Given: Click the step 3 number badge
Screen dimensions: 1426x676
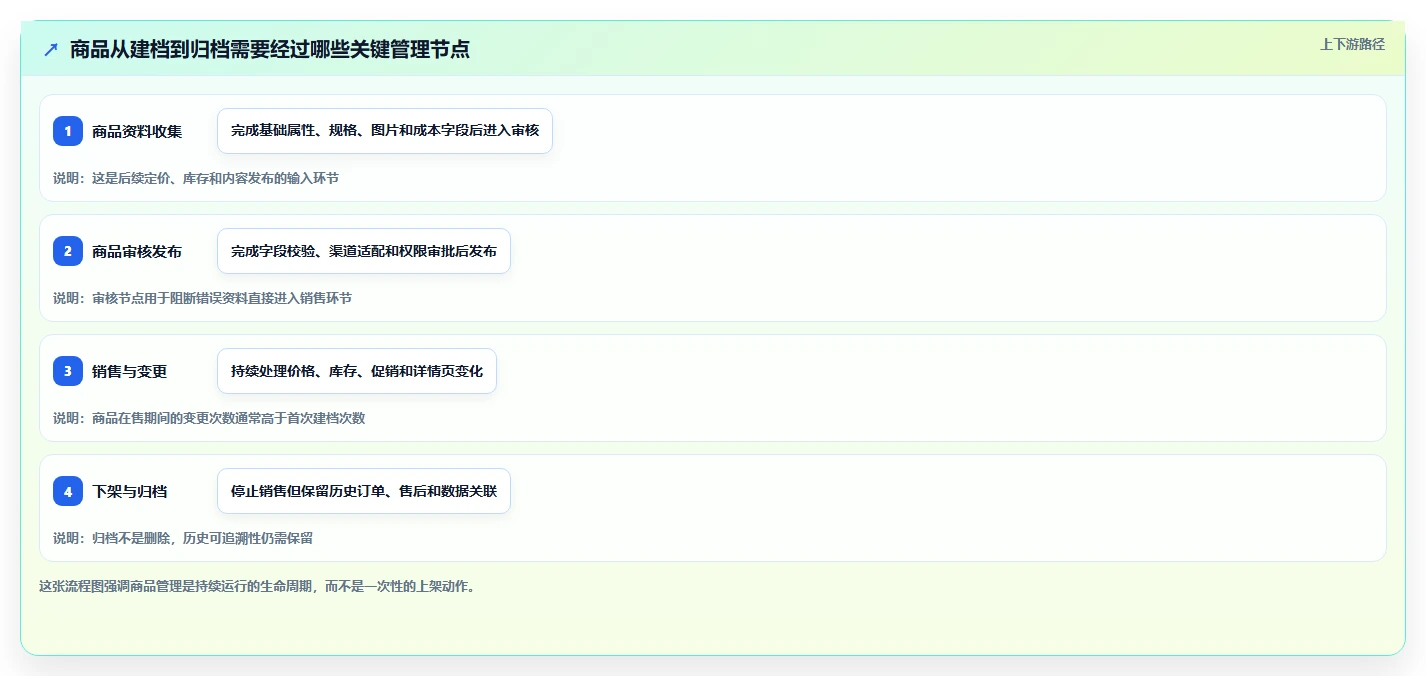Looking at the screenshot, I should point(68,371).
